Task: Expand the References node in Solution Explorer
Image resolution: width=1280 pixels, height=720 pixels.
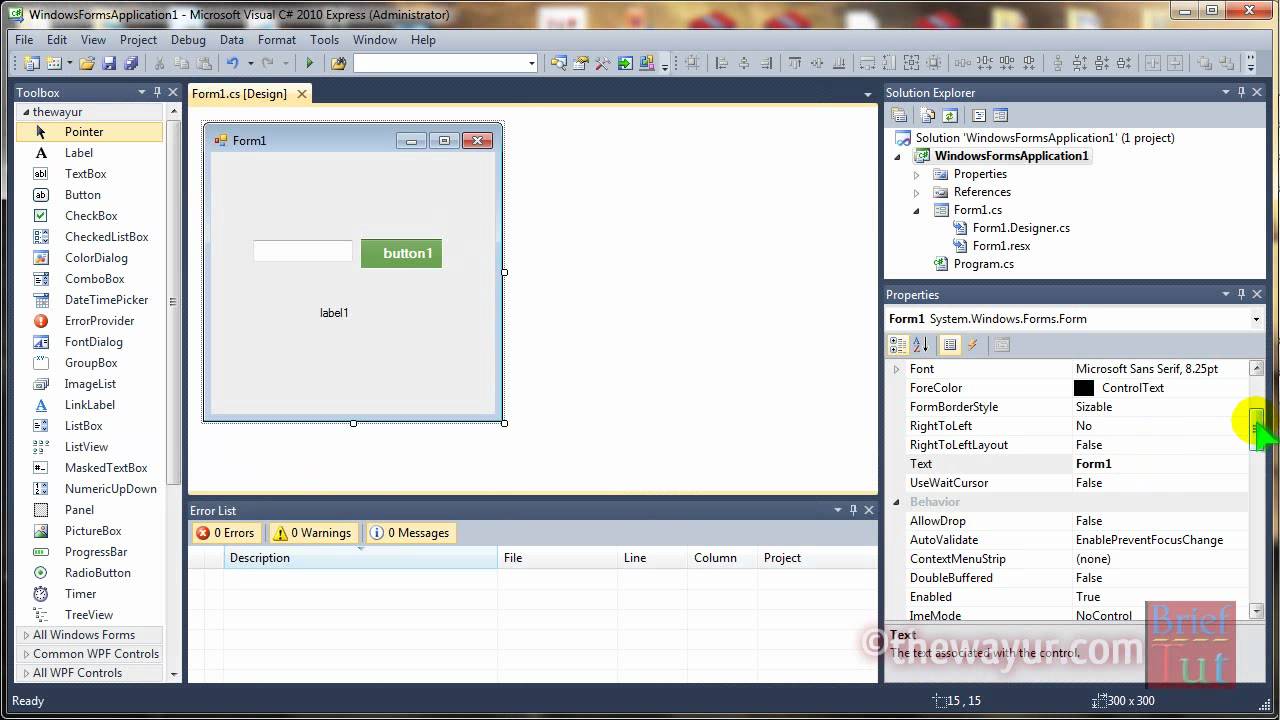Action: pyautogui.click(x=916, y=192)
